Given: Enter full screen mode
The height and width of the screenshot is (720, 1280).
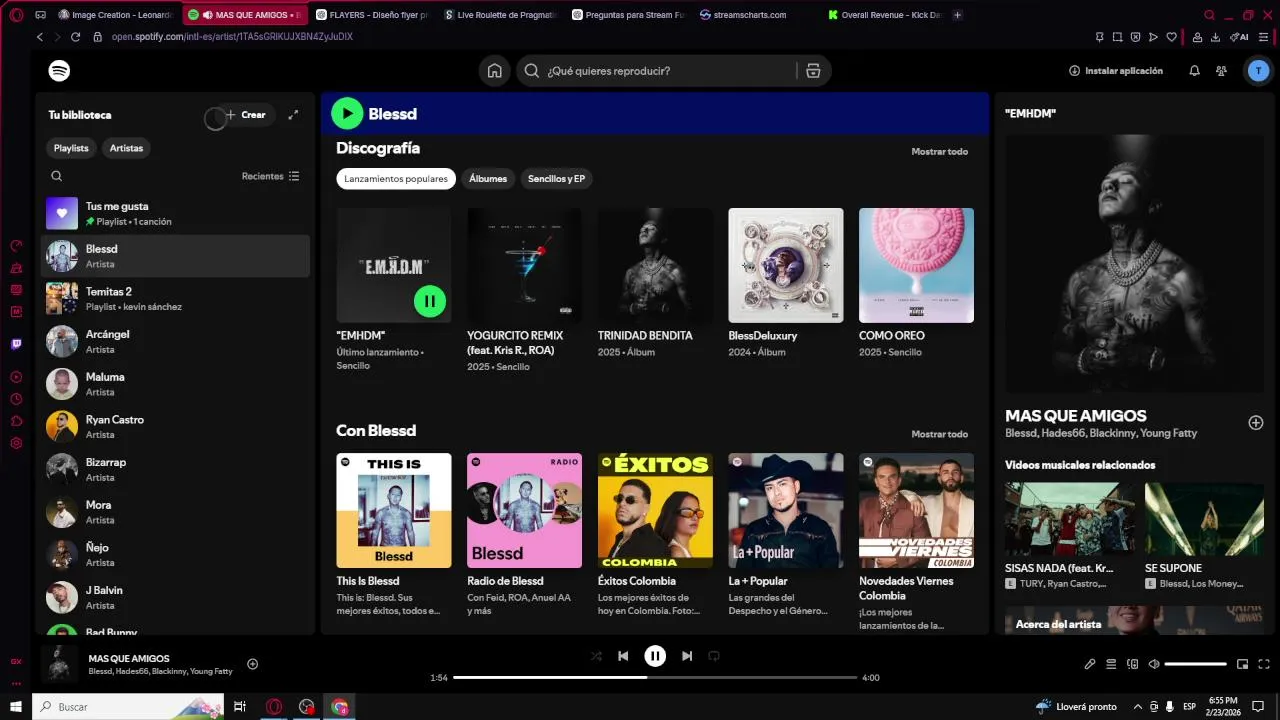Looking at the screenshot, I should click(1264, 664).
